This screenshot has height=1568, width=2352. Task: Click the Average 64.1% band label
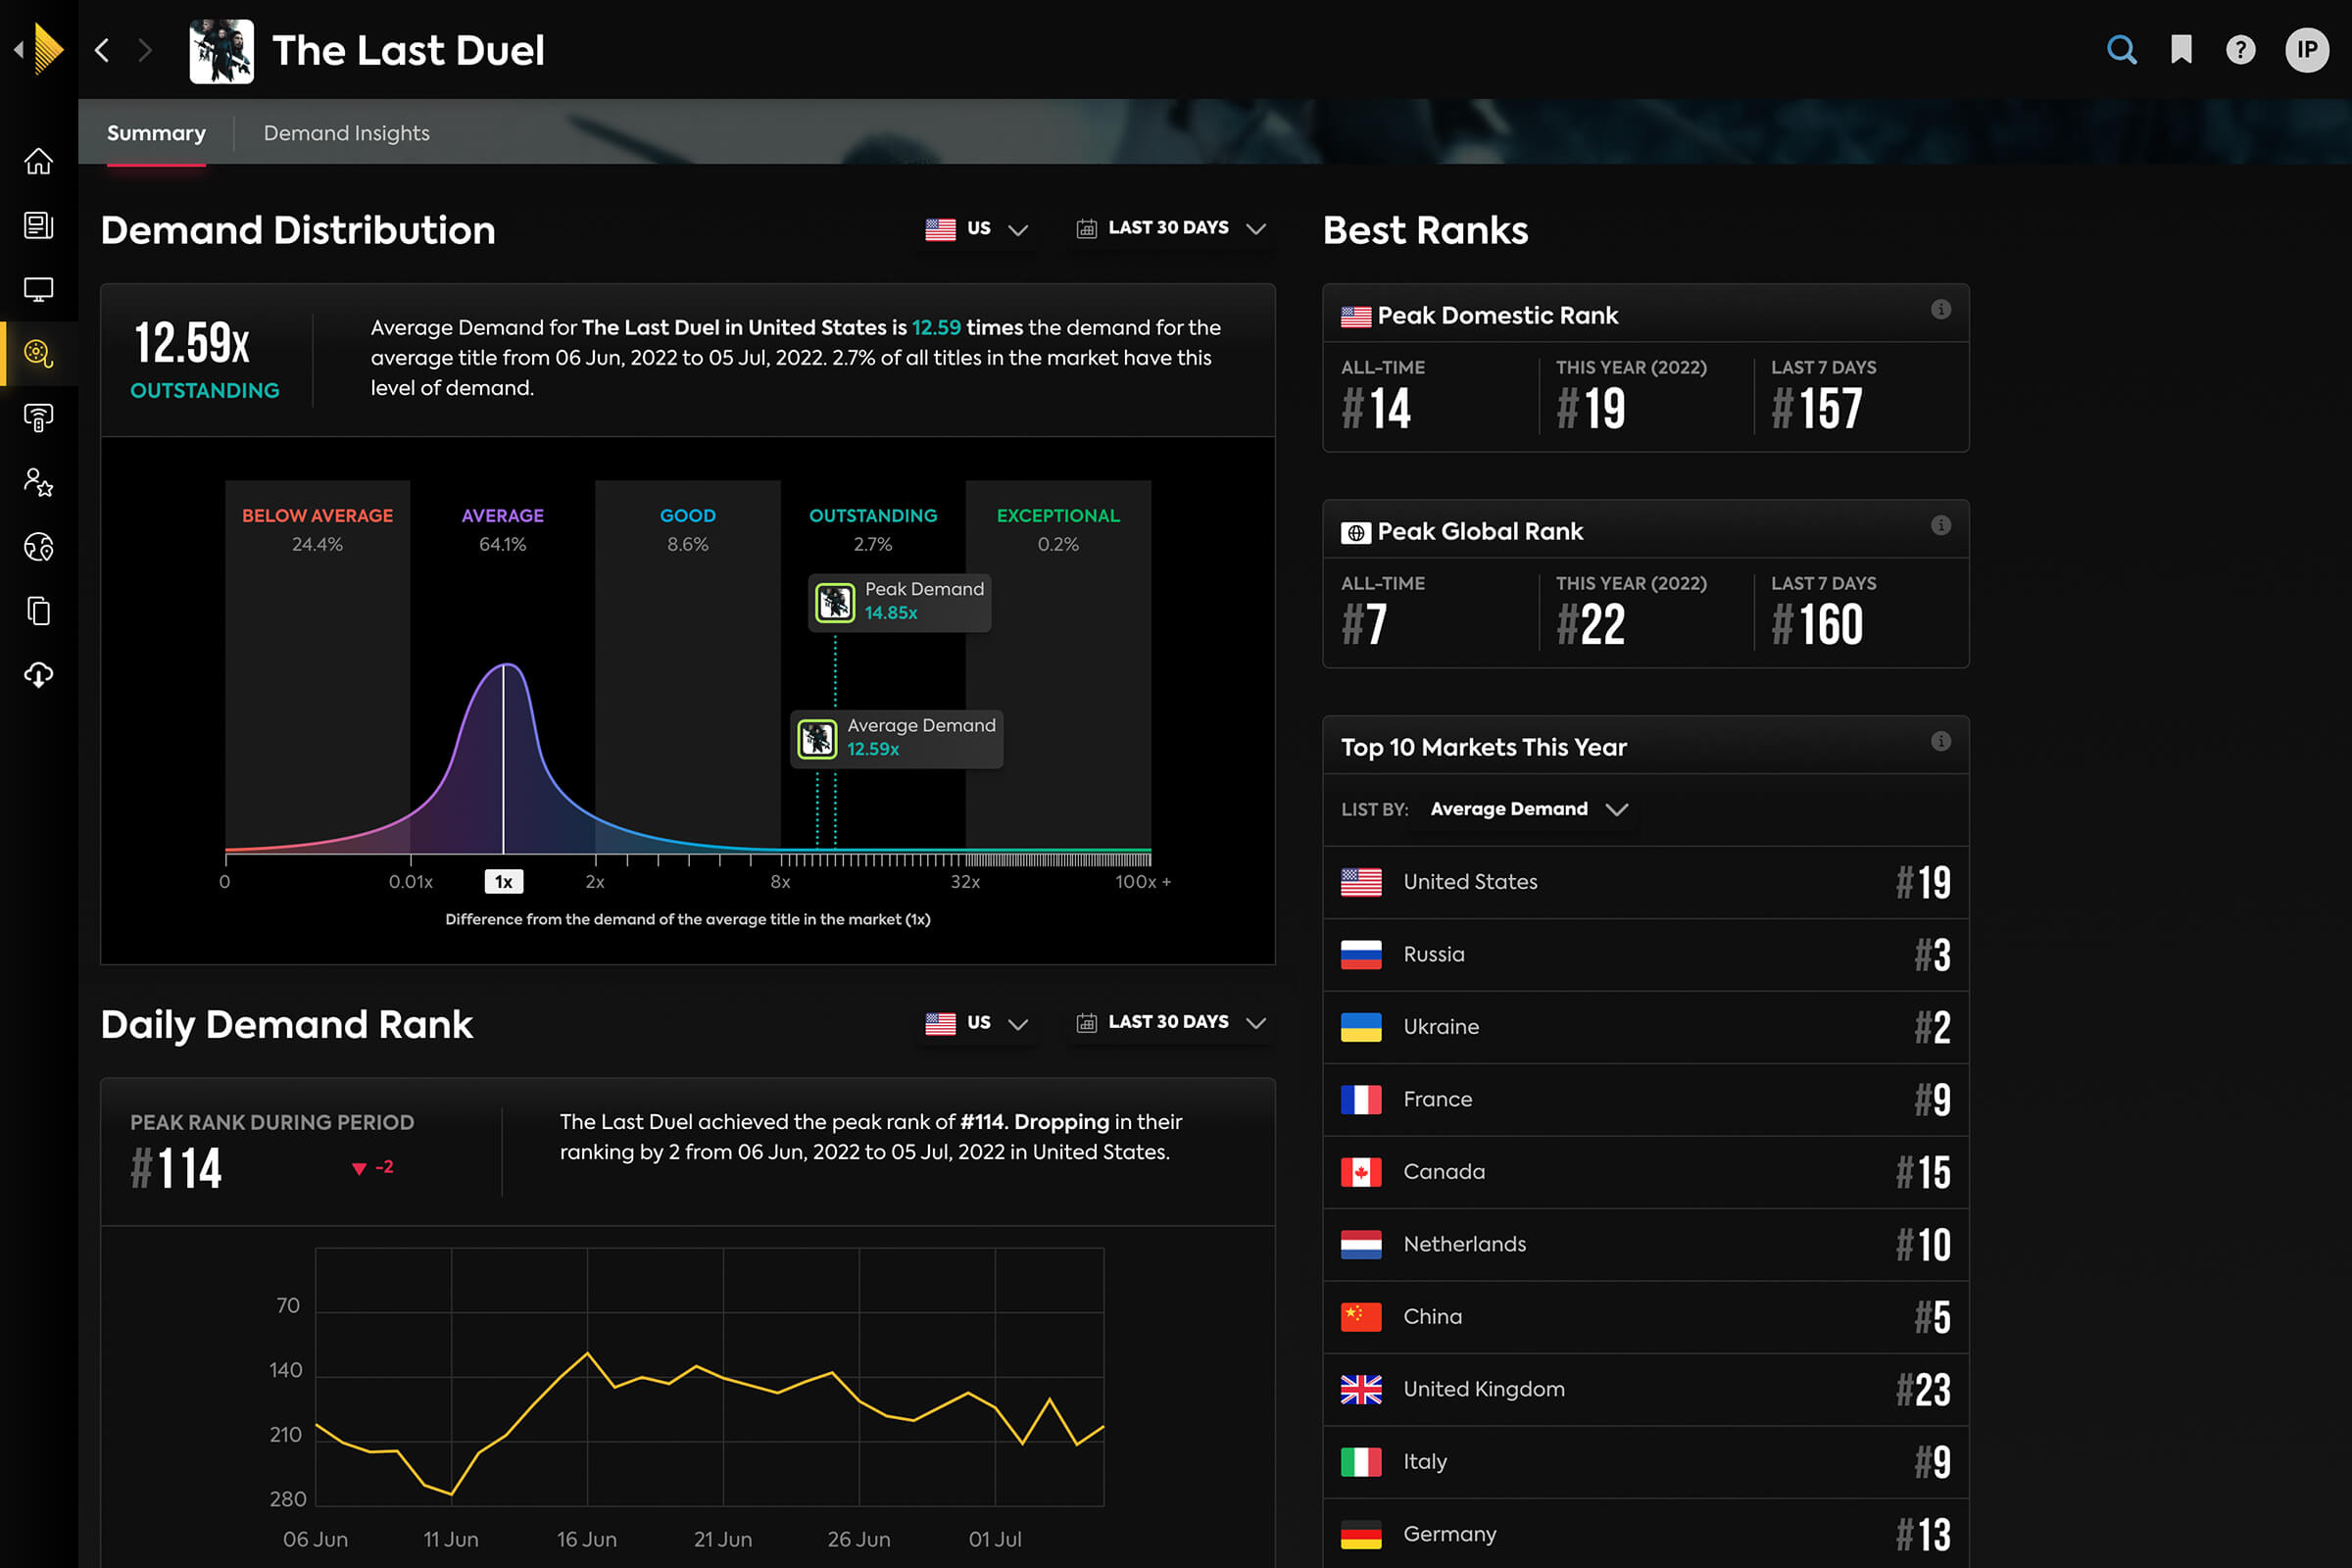(503, 530)
